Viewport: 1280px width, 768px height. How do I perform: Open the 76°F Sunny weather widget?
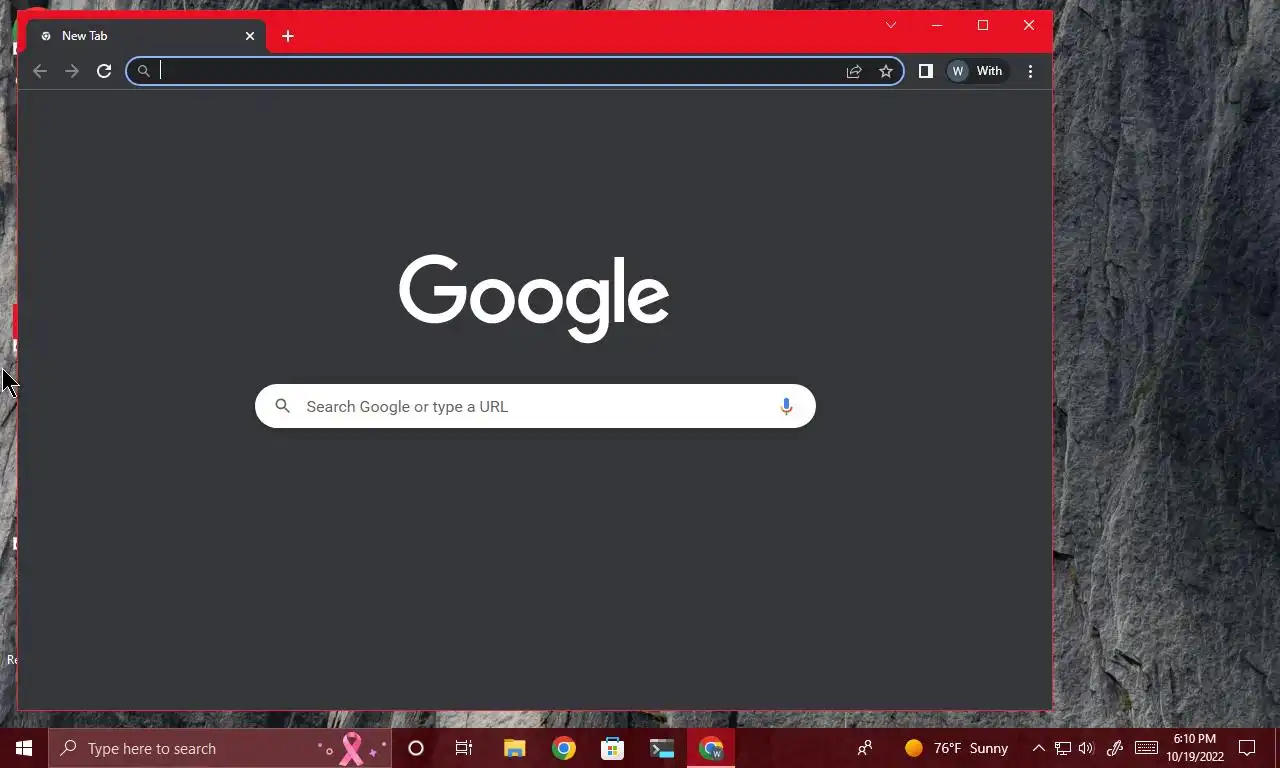(957, 748)
